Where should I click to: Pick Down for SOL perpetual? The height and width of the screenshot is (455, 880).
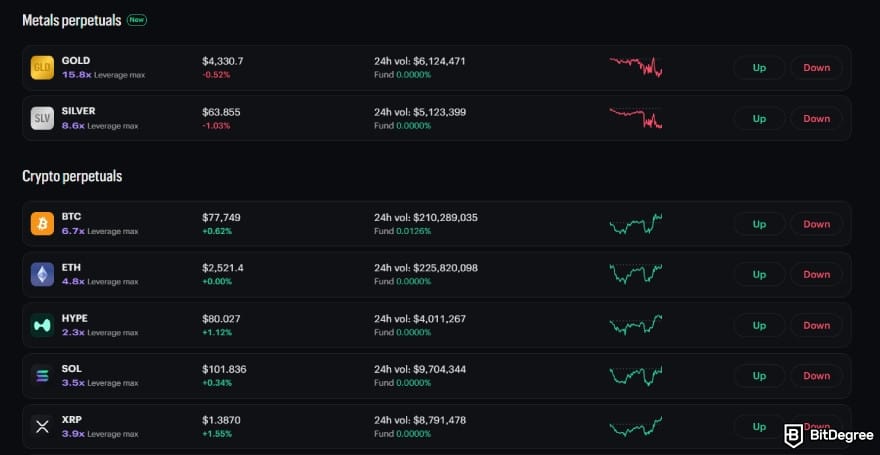pyautogui.click(x=816, y=376)
